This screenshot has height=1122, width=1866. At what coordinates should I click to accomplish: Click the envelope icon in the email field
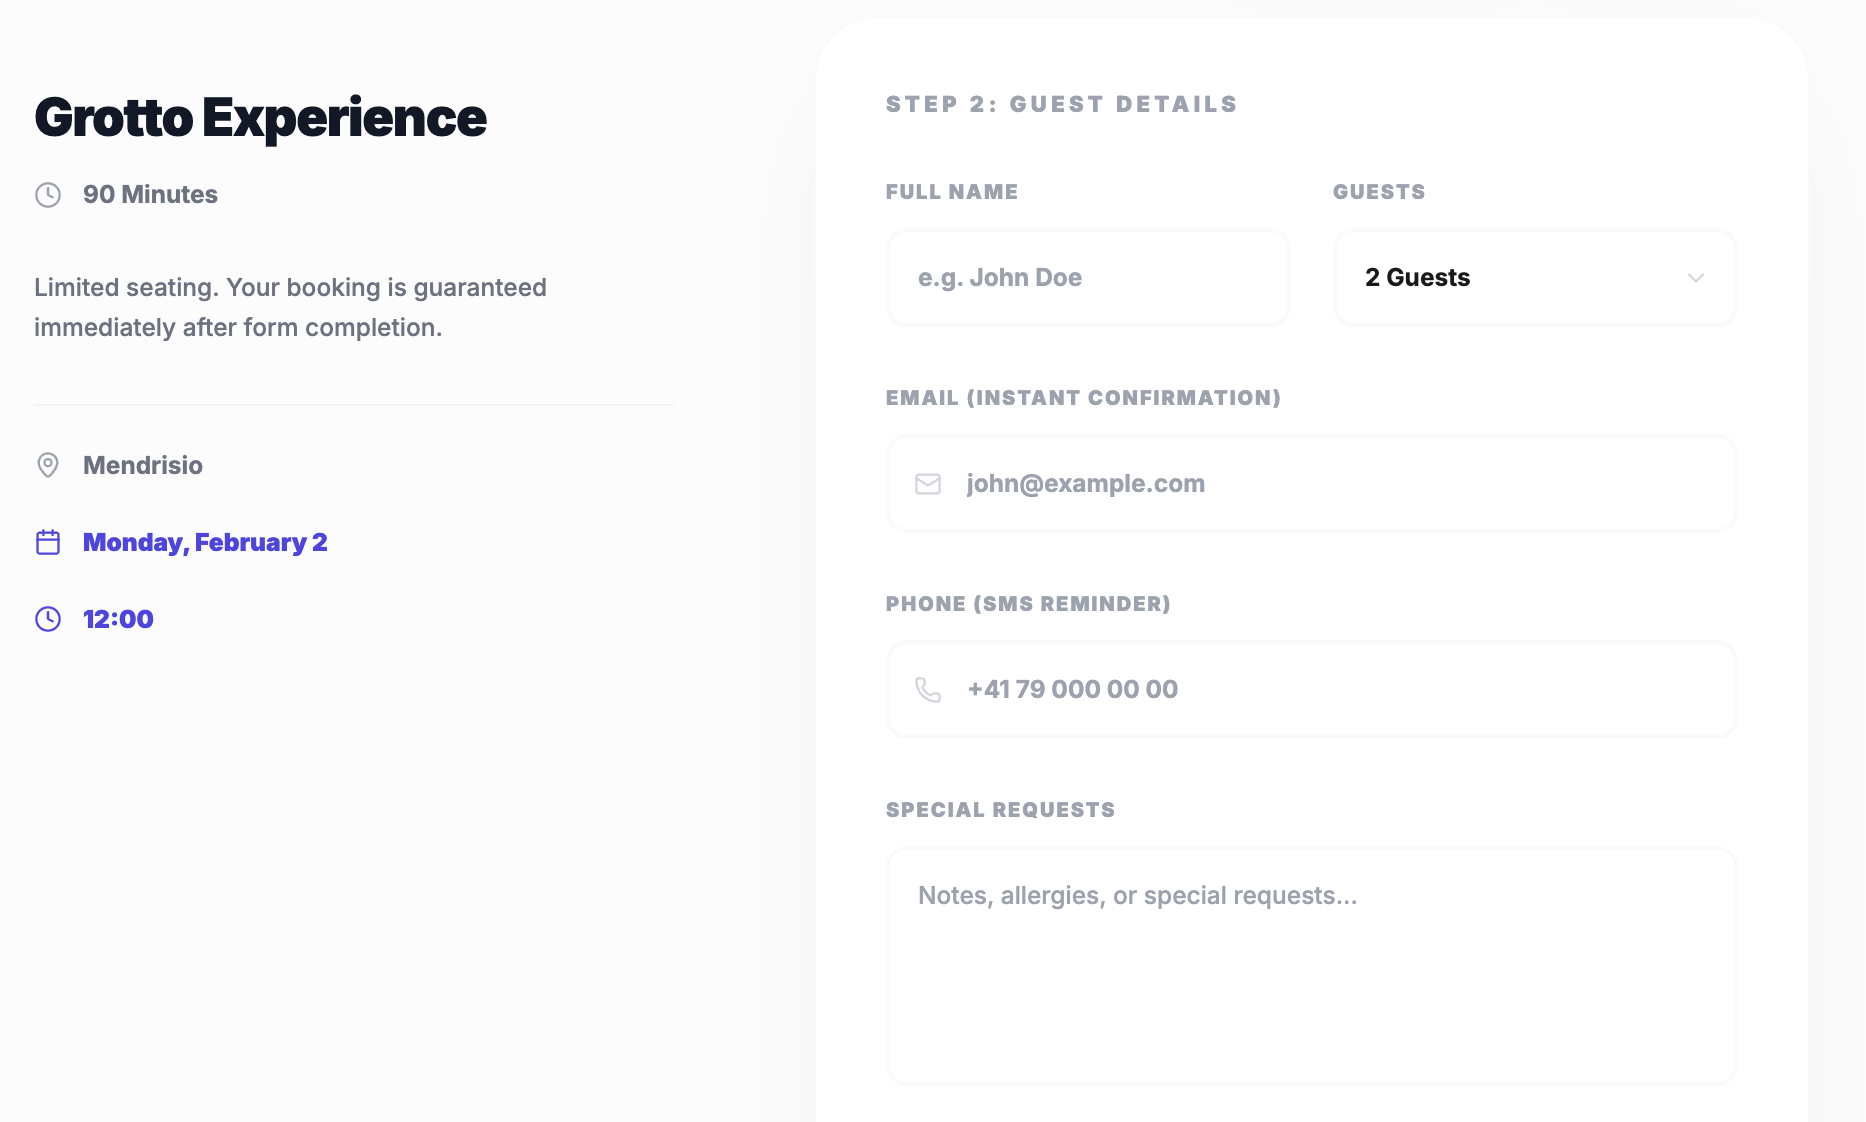tap(928, 484)
